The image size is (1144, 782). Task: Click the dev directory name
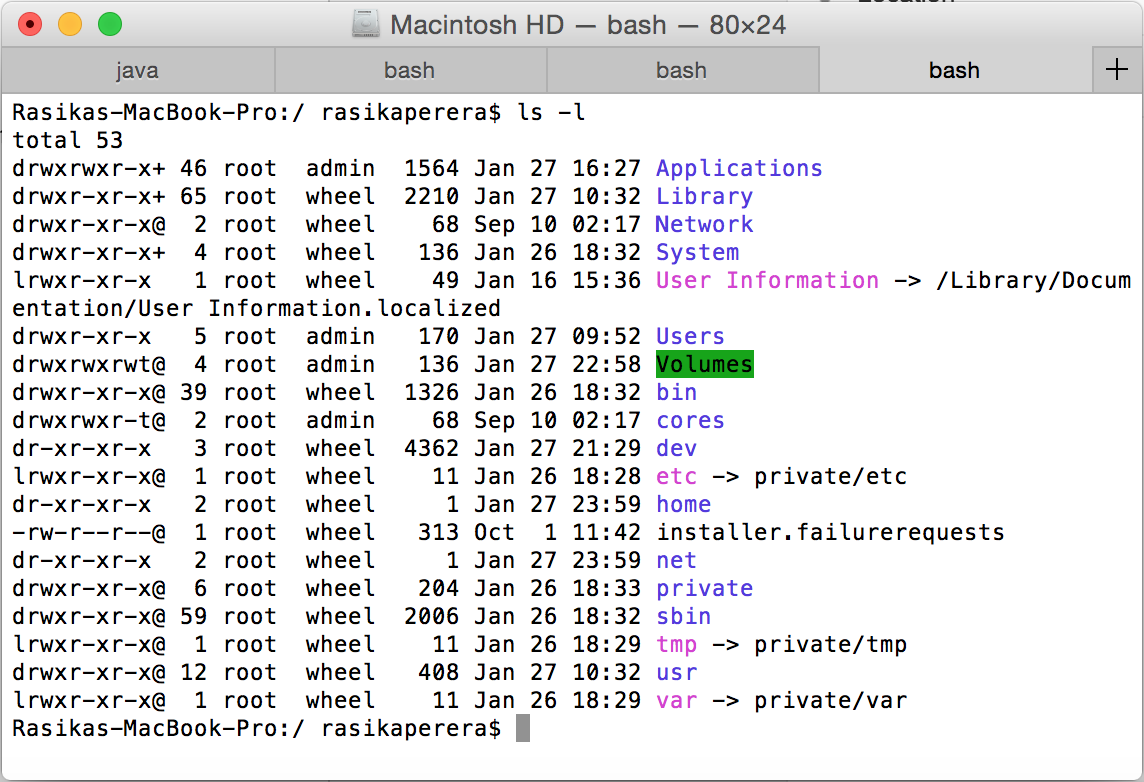tap(676, 448)
